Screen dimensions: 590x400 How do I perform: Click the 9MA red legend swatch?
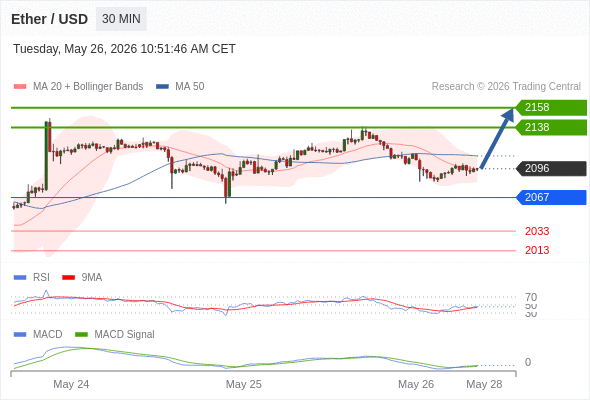(x=68, y=278)
